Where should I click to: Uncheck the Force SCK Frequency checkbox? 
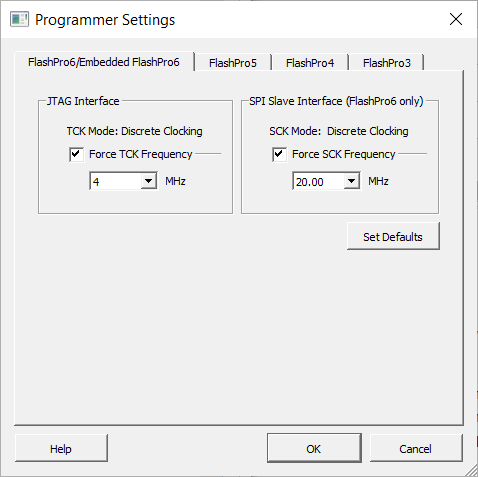[x=279, y=154]
